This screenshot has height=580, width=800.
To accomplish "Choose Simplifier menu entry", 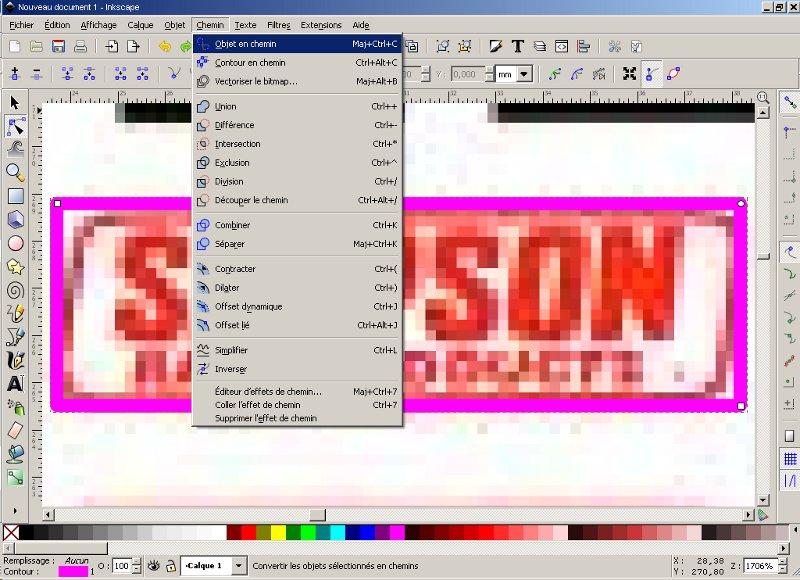I will pos(297,350).
